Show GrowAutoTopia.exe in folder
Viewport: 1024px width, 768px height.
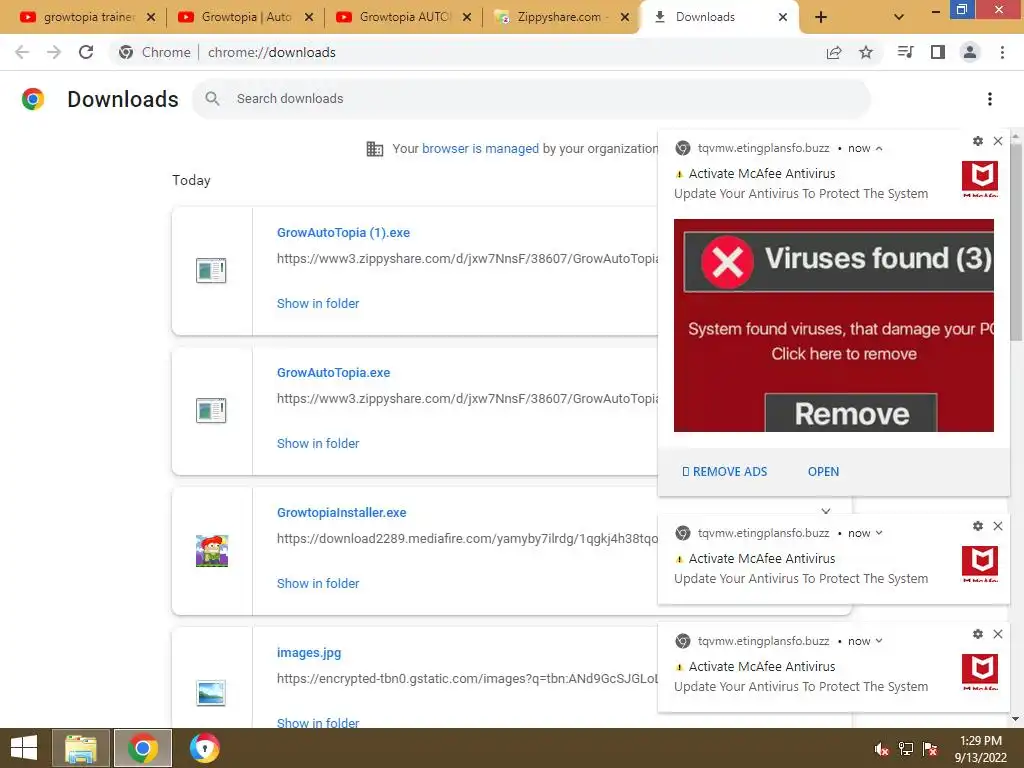318,443
